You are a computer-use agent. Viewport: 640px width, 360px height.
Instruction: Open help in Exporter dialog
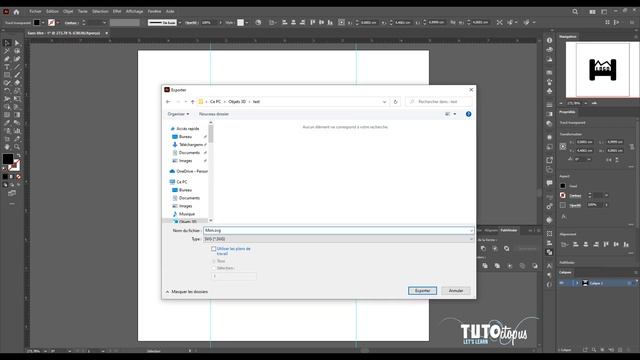(x=469, y=114)
